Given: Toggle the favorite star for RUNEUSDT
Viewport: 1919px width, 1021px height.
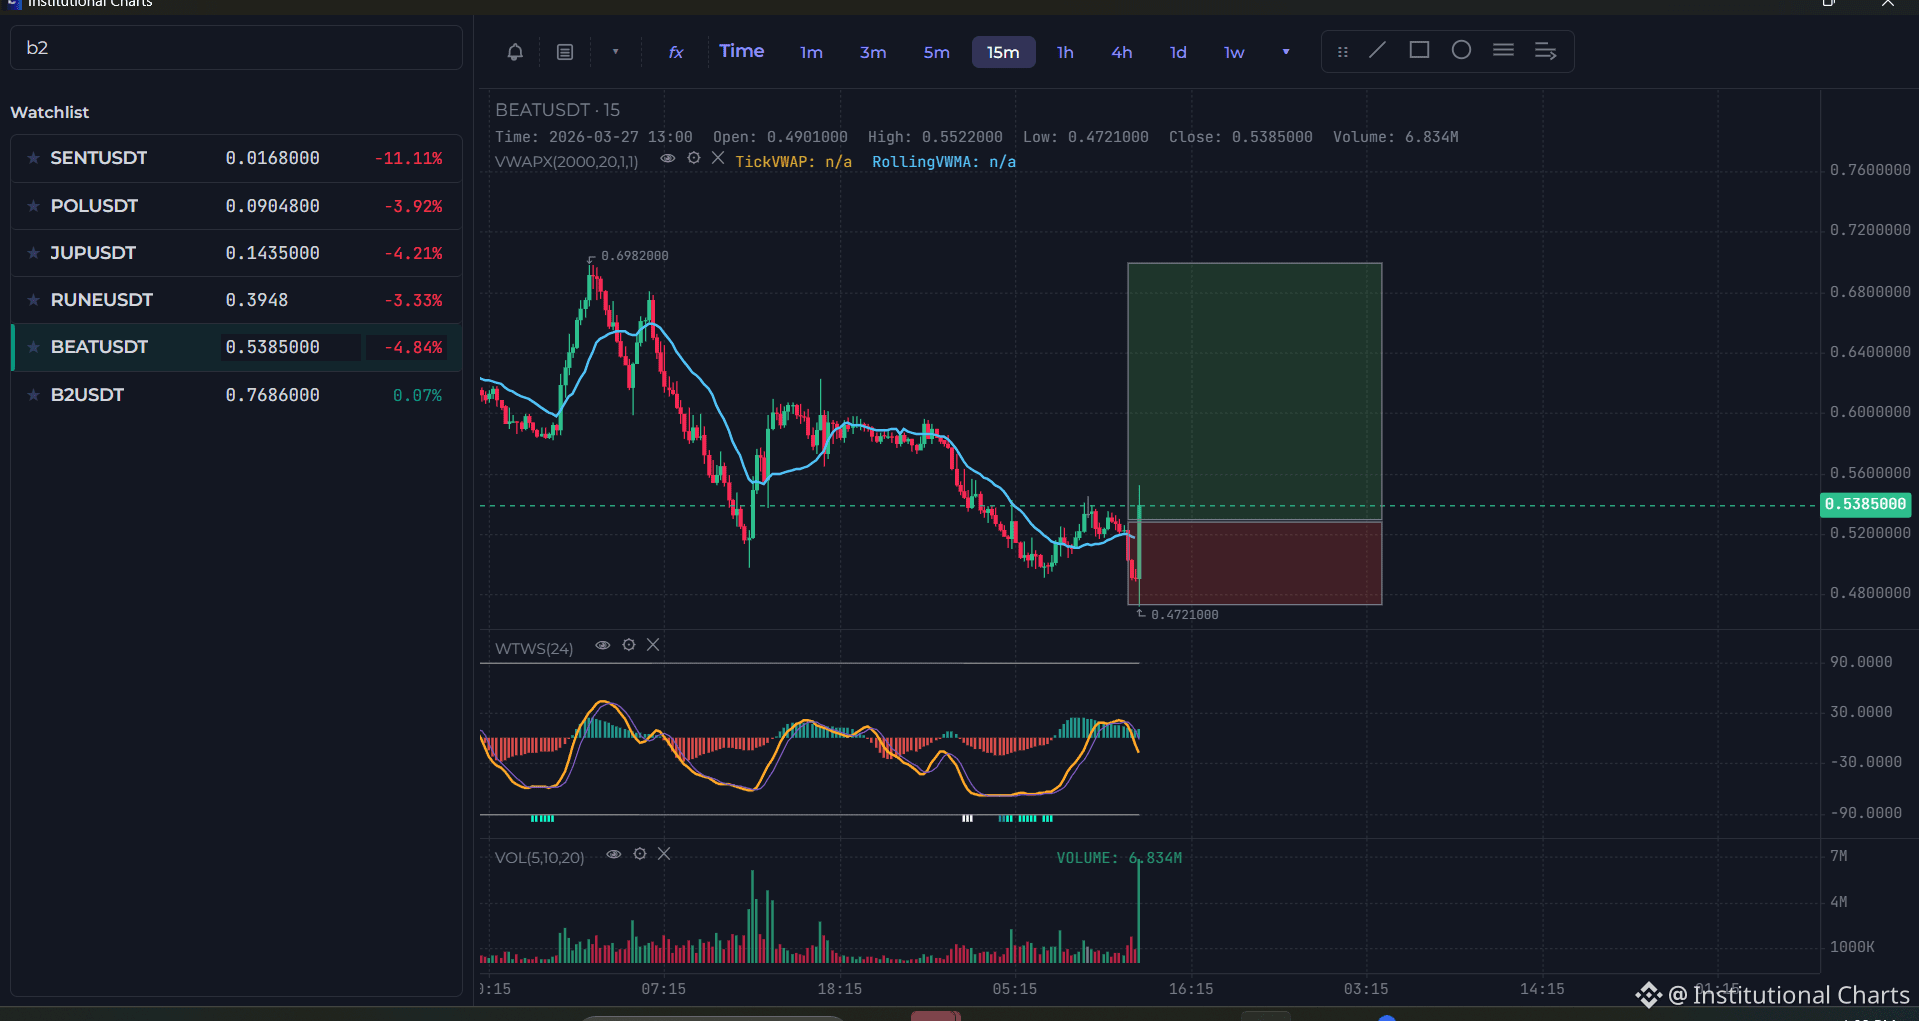Looking at the screenshot, I should coord(33,300).
